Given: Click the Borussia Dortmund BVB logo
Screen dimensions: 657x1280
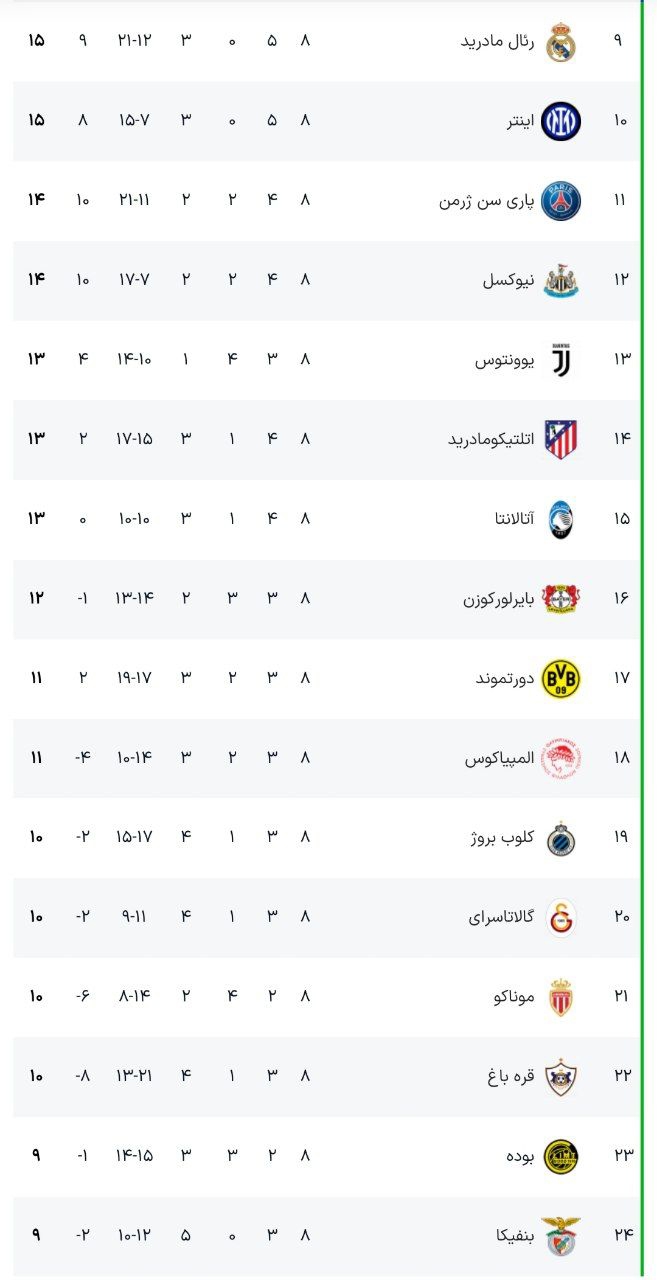Looking at the screenshot, I should (561, 679).
